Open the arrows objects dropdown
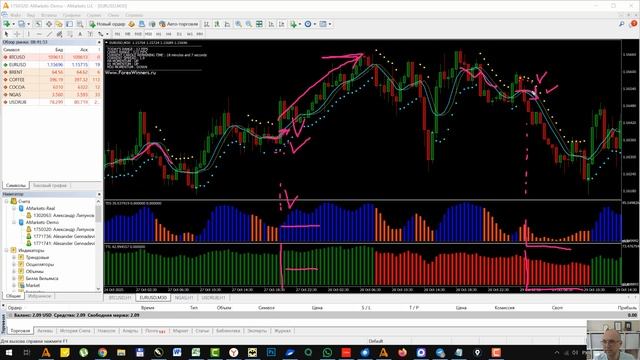Image resolution: width=640 pixels, height=360 pixels. pos(102,34)
